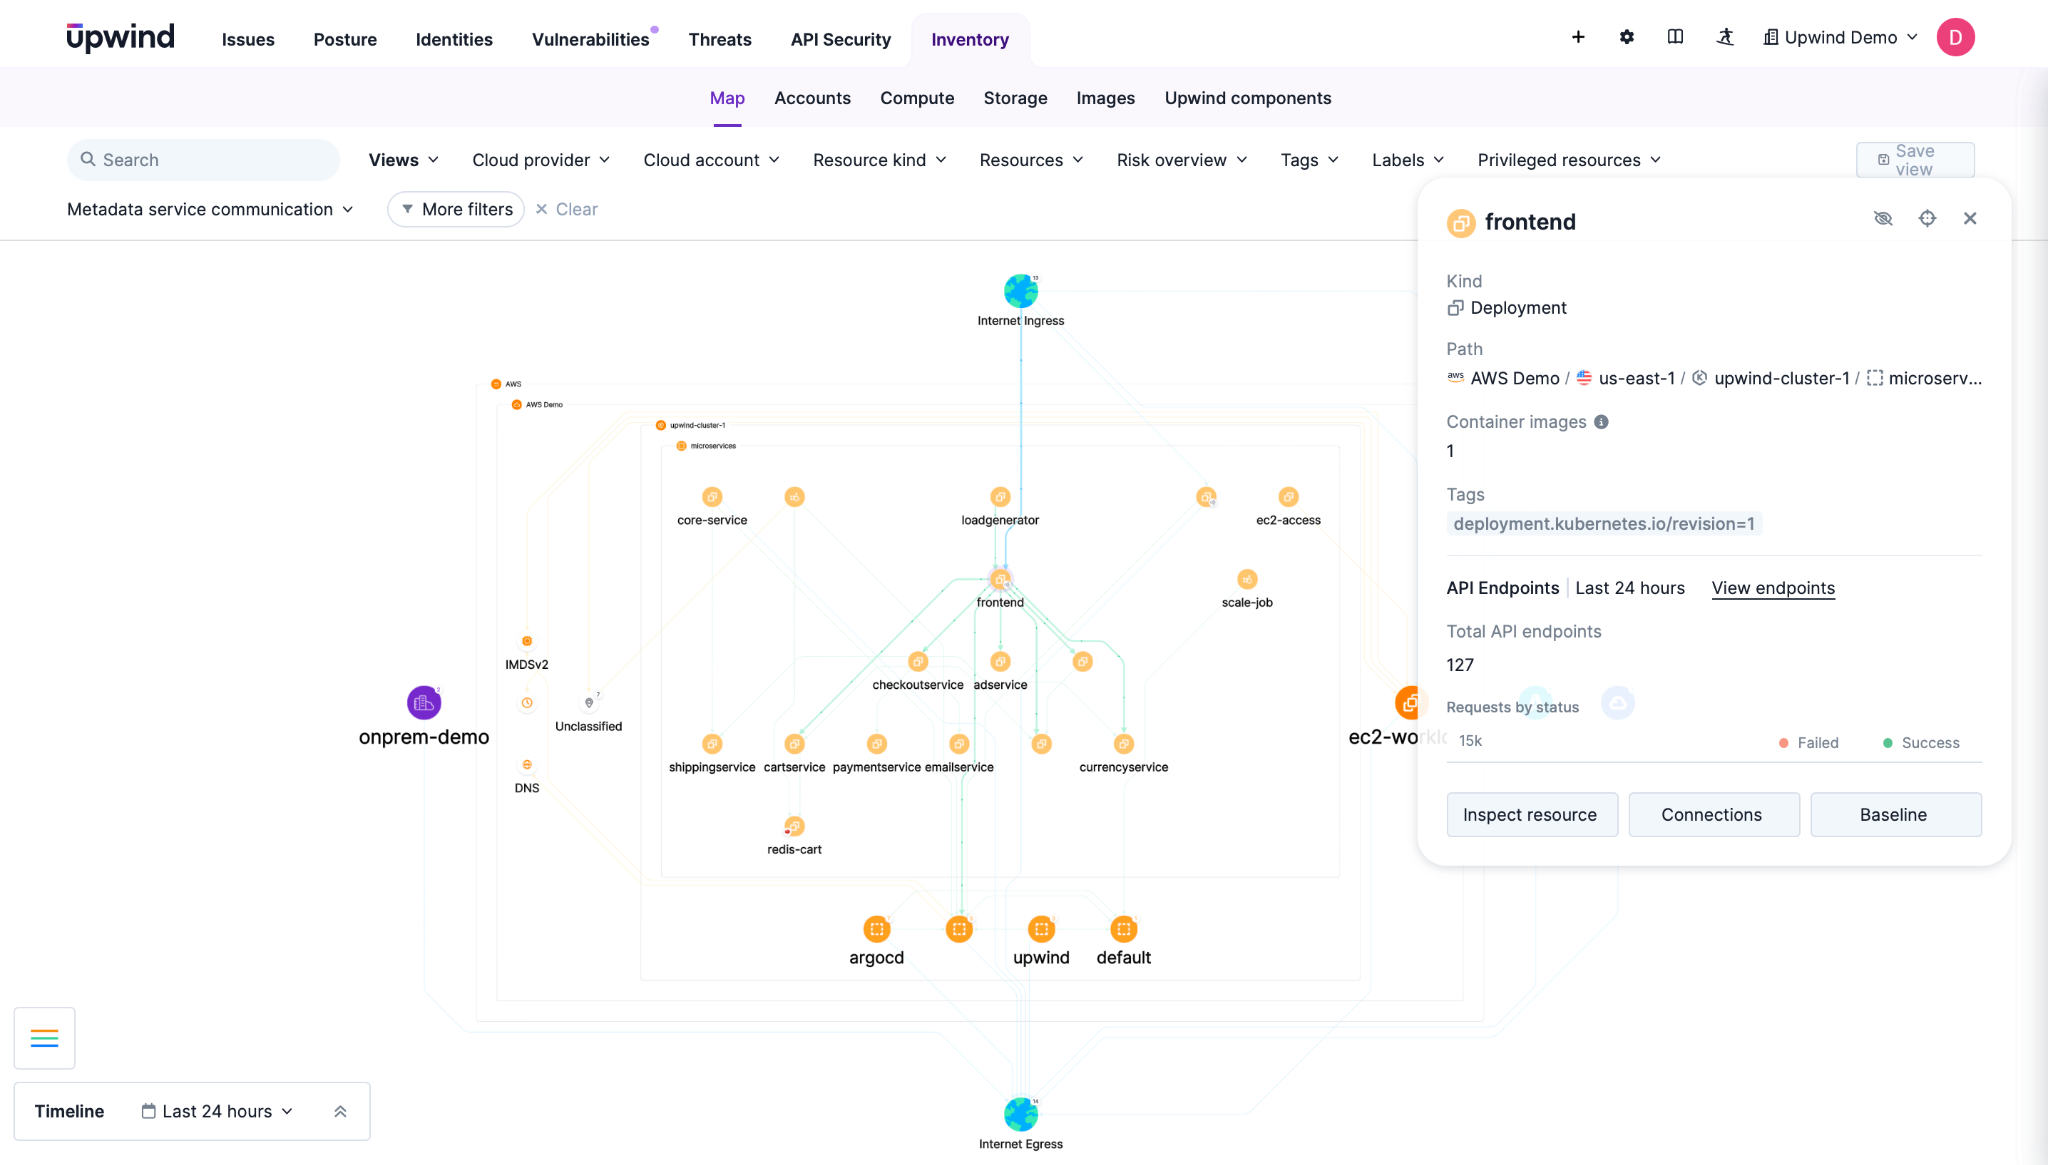Click the View endpoints link
The width and height of the screenshot is (2048, 1165).
(x=1772, y=588)
